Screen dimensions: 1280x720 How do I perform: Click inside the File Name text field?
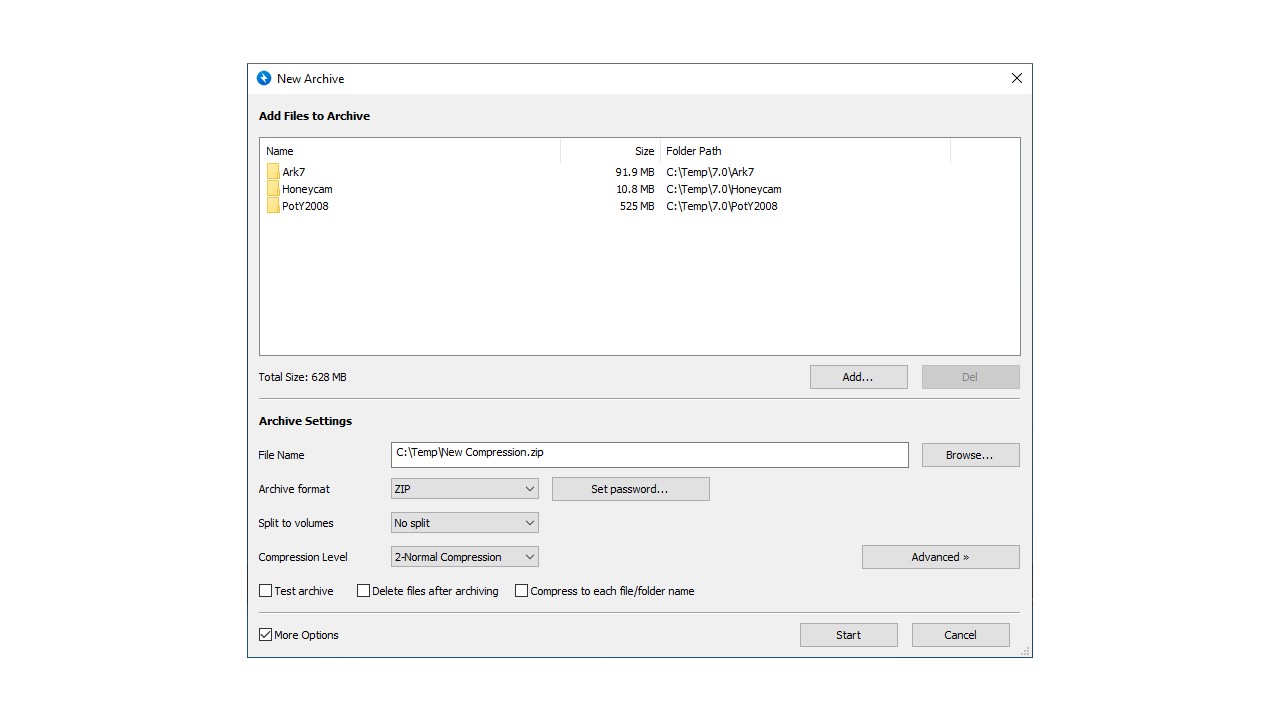(x=649, y=454)
